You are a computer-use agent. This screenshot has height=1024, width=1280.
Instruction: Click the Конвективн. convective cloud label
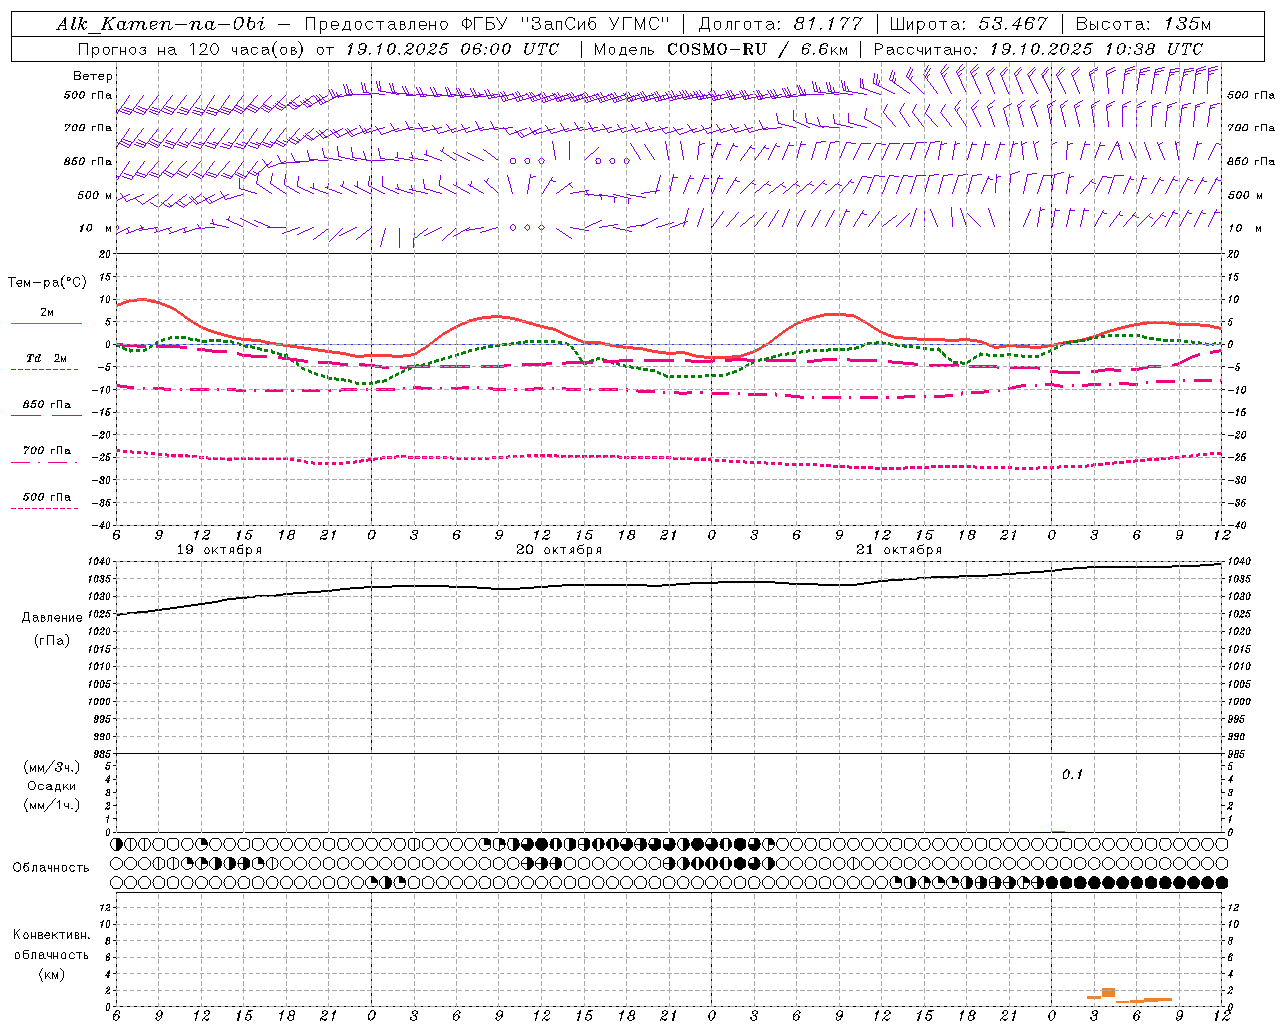(x=51, y=935)
